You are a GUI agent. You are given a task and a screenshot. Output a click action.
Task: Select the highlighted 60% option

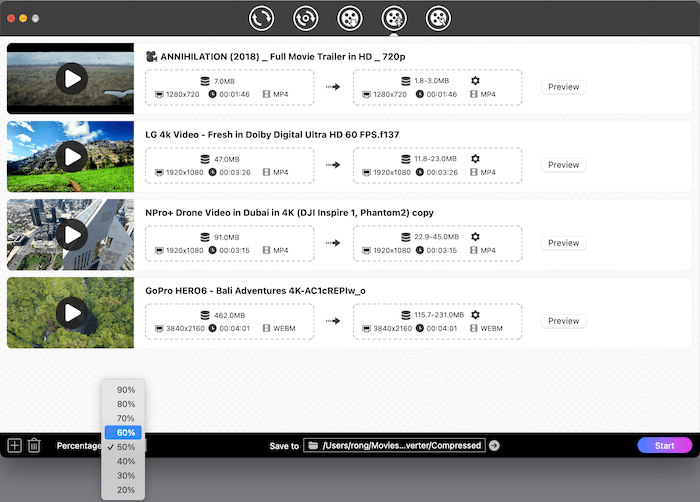tap(126, 433)
